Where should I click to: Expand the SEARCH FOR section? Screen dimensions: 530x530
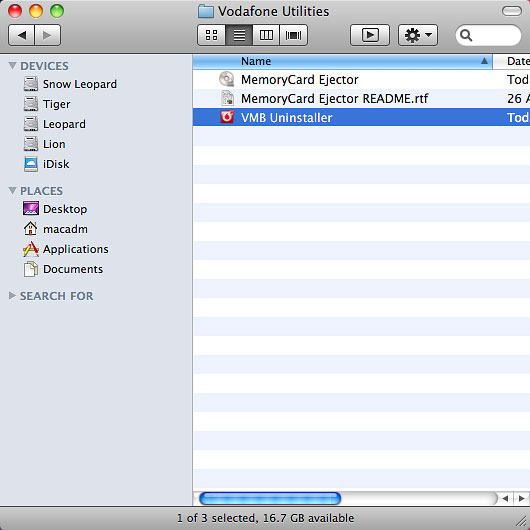(x=12, y=296)
